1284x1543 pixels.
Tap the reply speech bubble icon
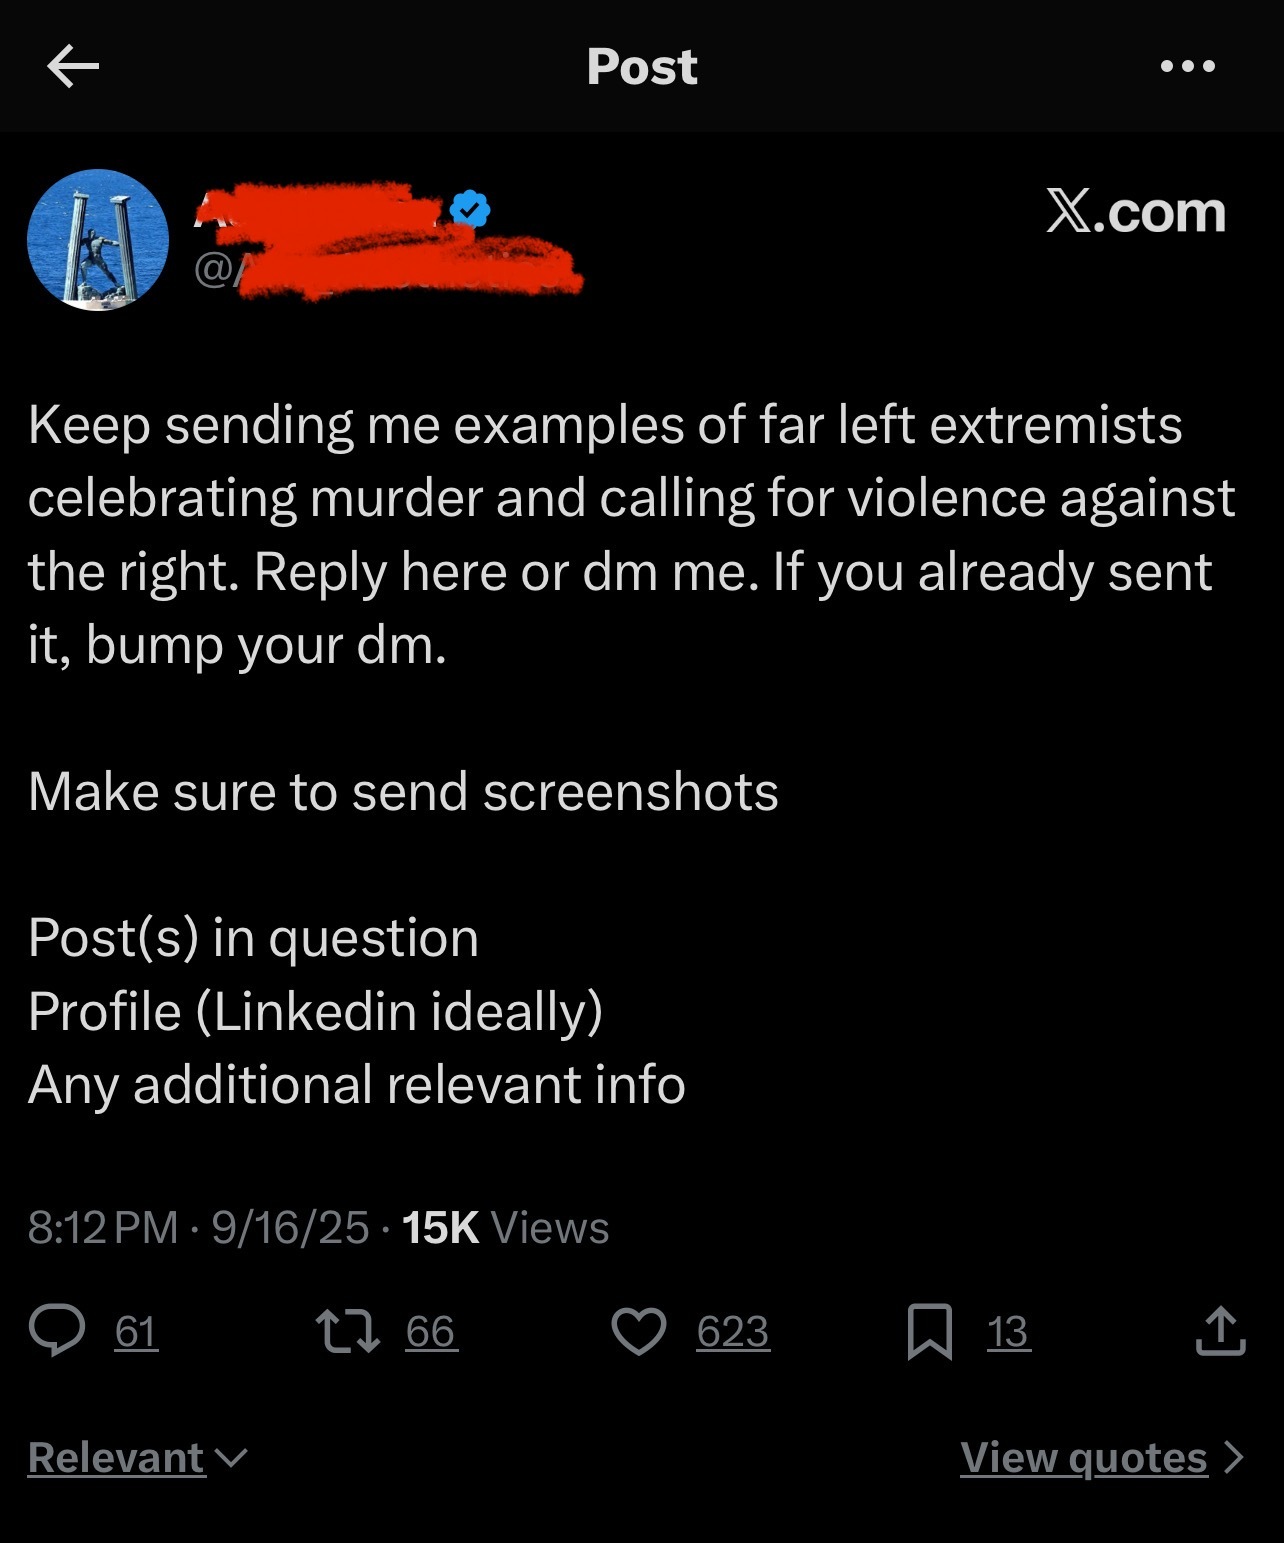57,1331
